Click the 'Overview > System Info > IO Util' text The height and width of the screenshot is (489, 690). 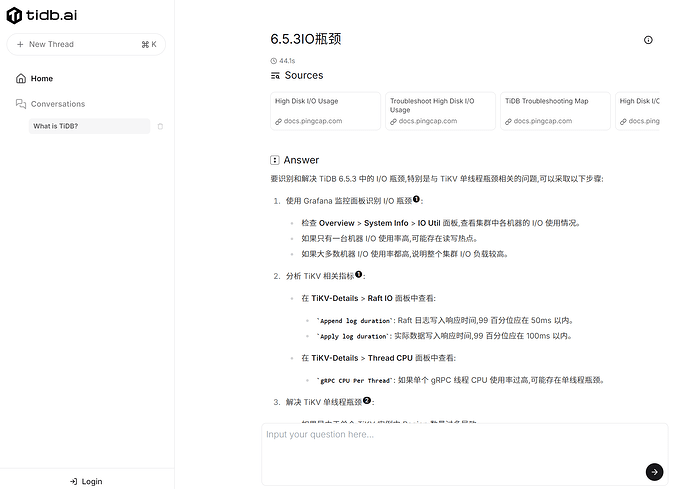coord(380,223)
